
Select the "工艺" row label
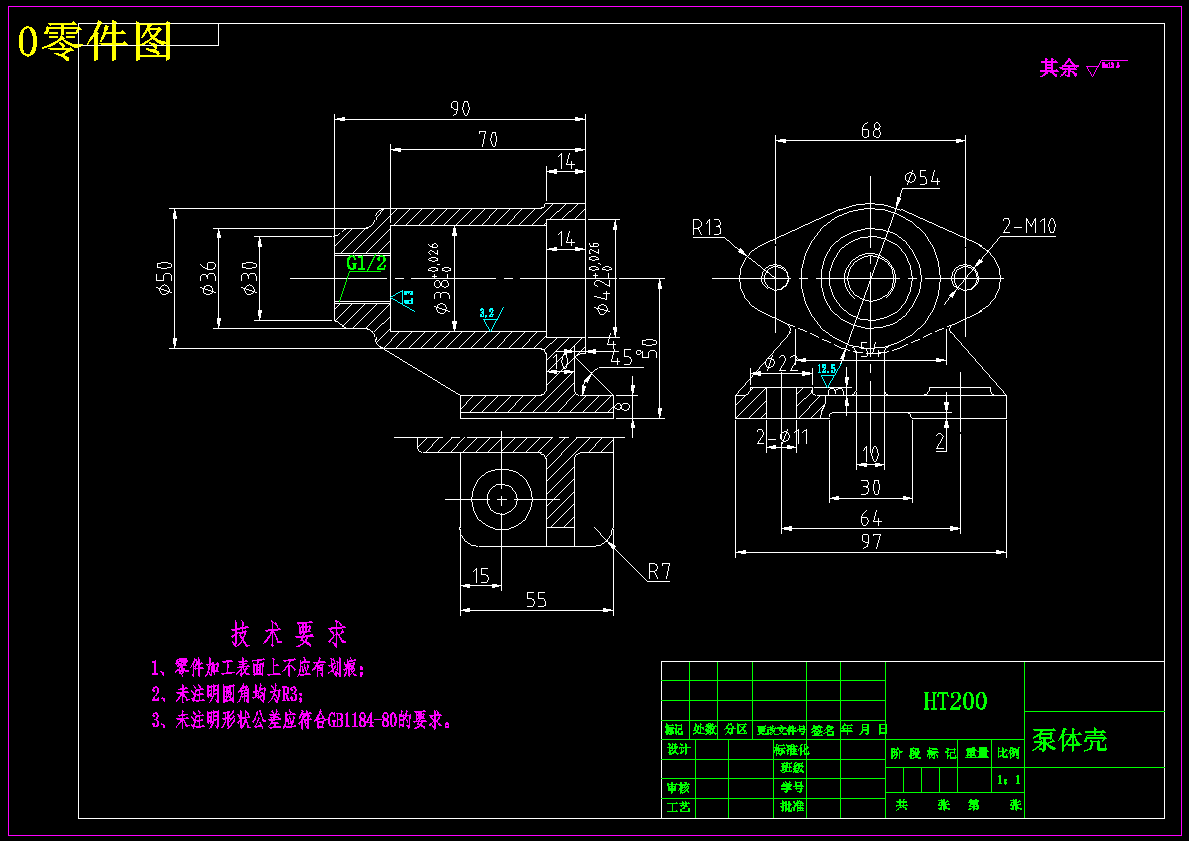pos(678,807)
